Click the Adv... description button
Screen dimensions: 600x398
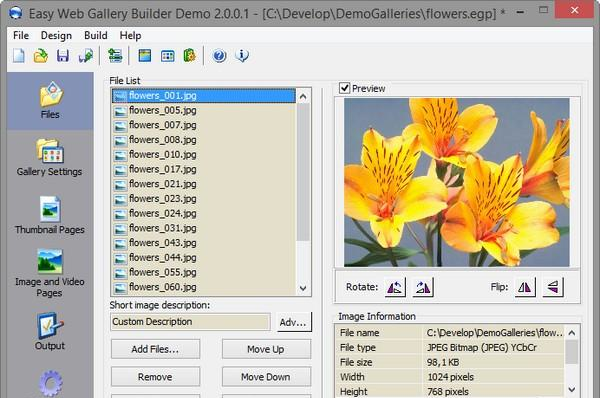click(x=294, y=322)
